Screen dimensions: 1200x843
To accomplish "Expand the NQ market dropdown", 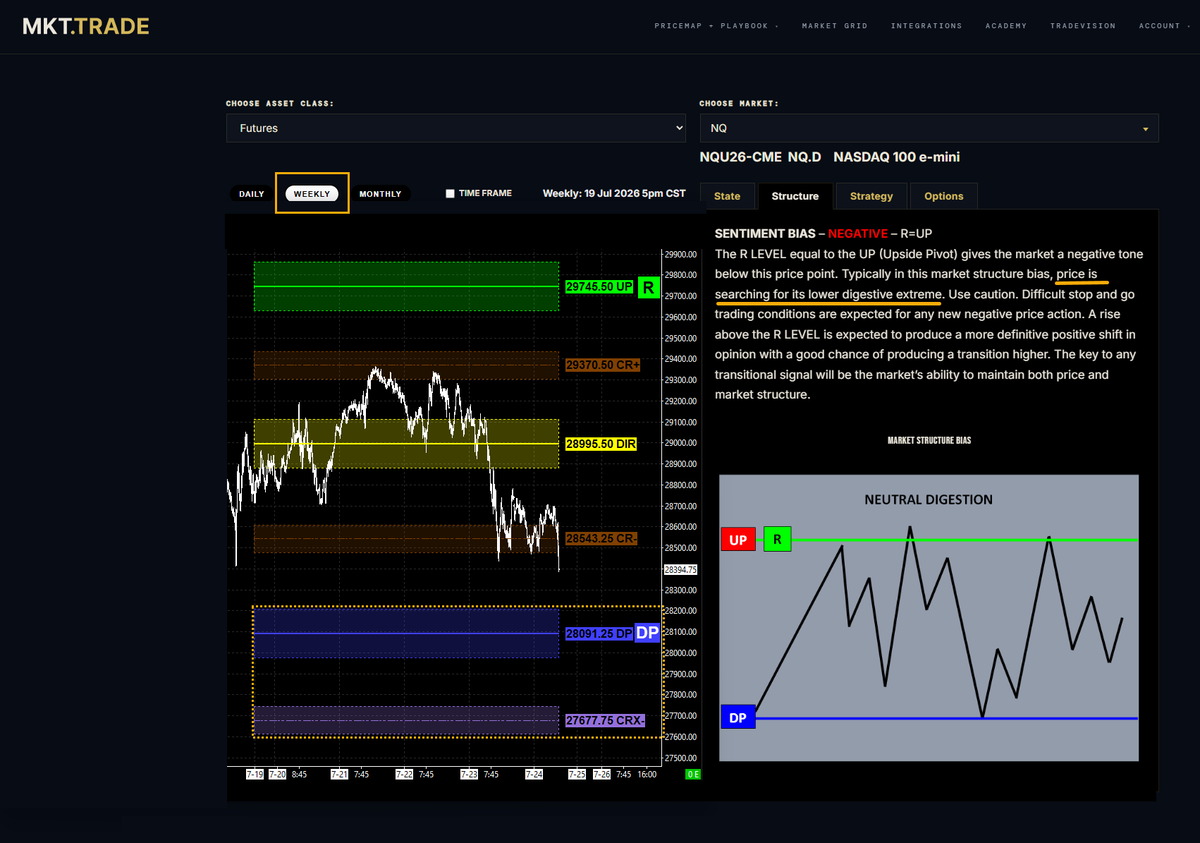I will click(x=929, y=128).
